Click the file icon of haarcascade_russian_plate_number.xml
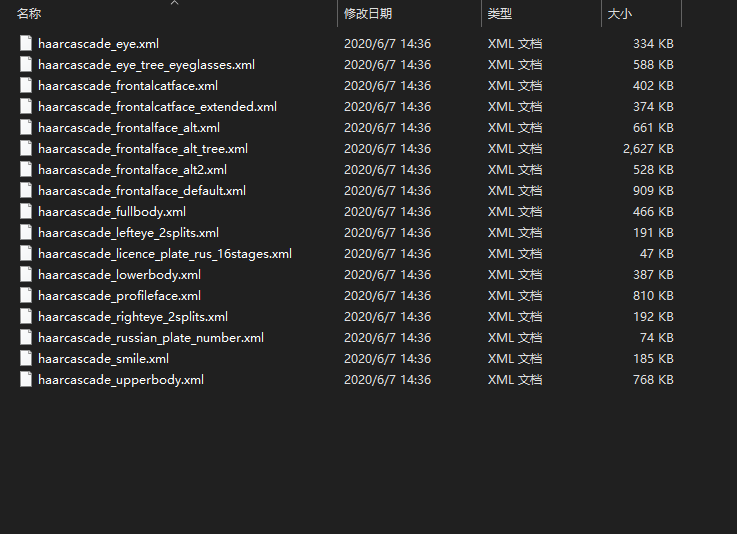737x534 pixels. 26,337
